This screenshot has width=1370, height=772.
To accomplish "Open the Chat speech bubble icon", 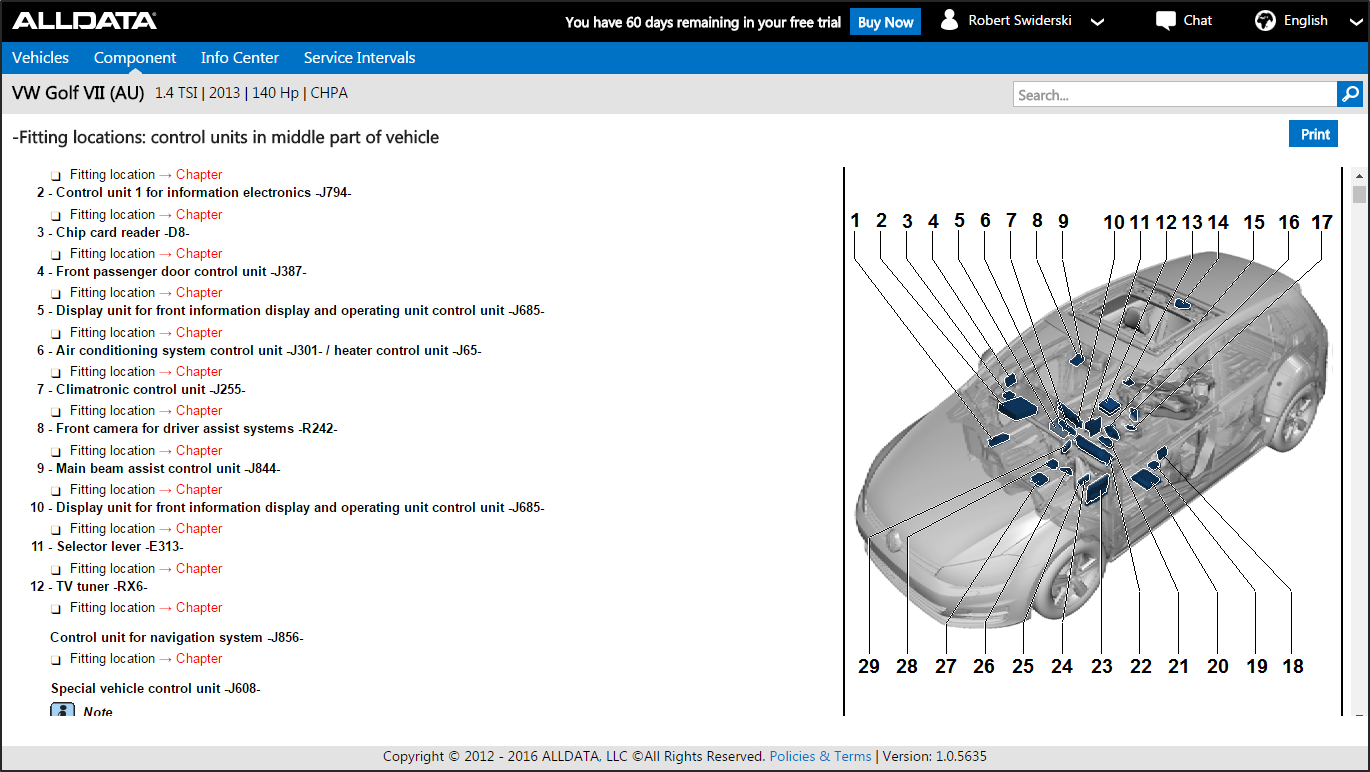I will (x=1165, y=21).
